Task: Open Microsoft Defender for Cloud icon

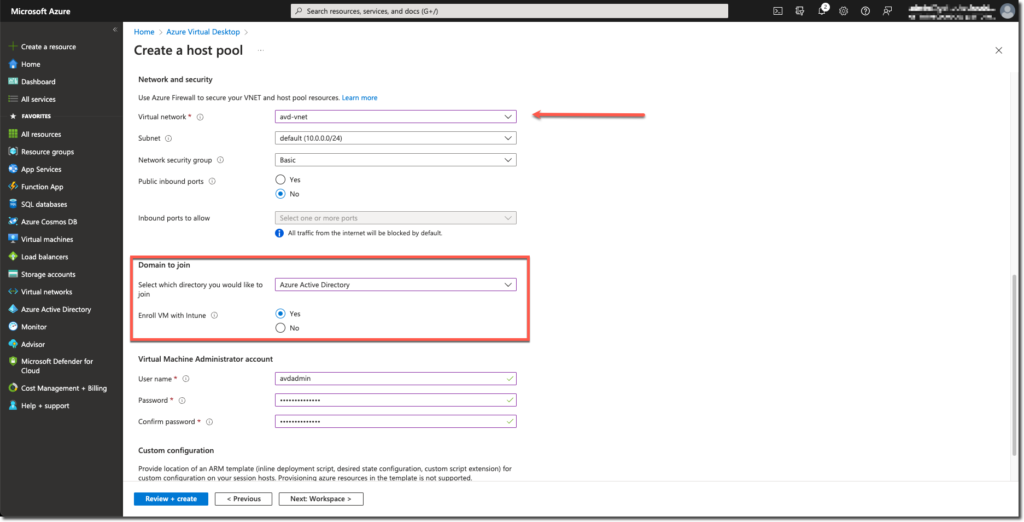Action: (x=12, y=361)
